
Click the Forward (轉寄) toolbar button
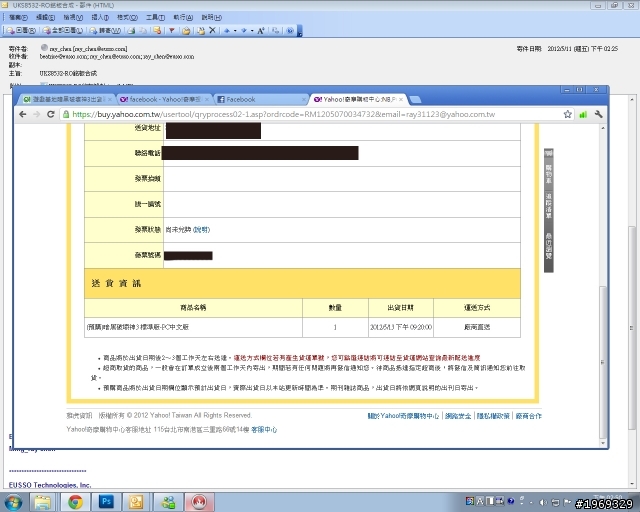[x=105, y=31]
